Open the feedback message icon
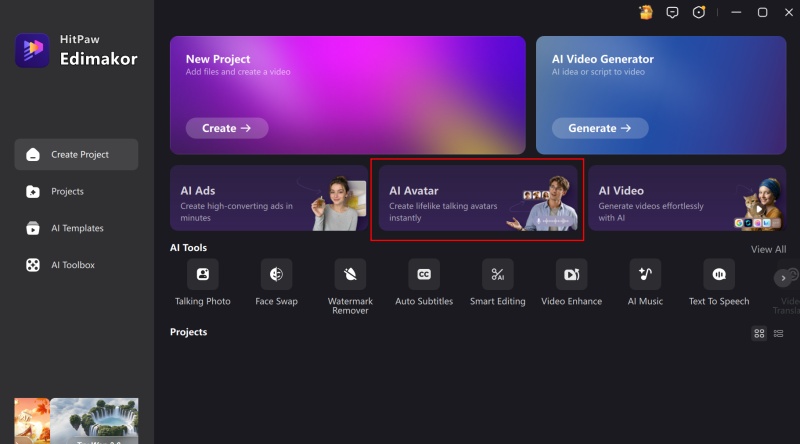This screenshot has height=444, width=800. pos(672,12)
